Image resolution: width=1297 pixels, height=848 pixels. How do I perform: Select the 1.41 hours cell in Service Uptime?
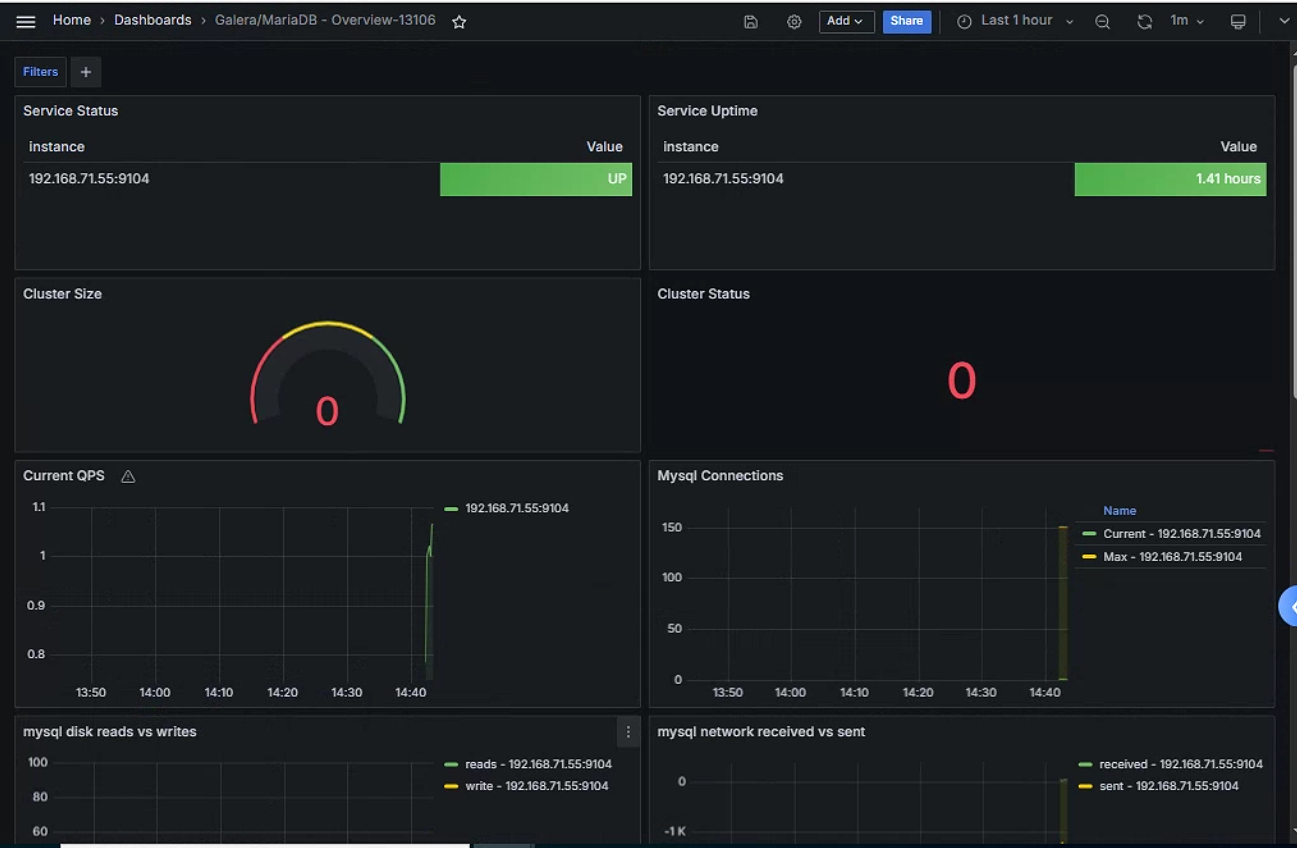coord(1170,179)
